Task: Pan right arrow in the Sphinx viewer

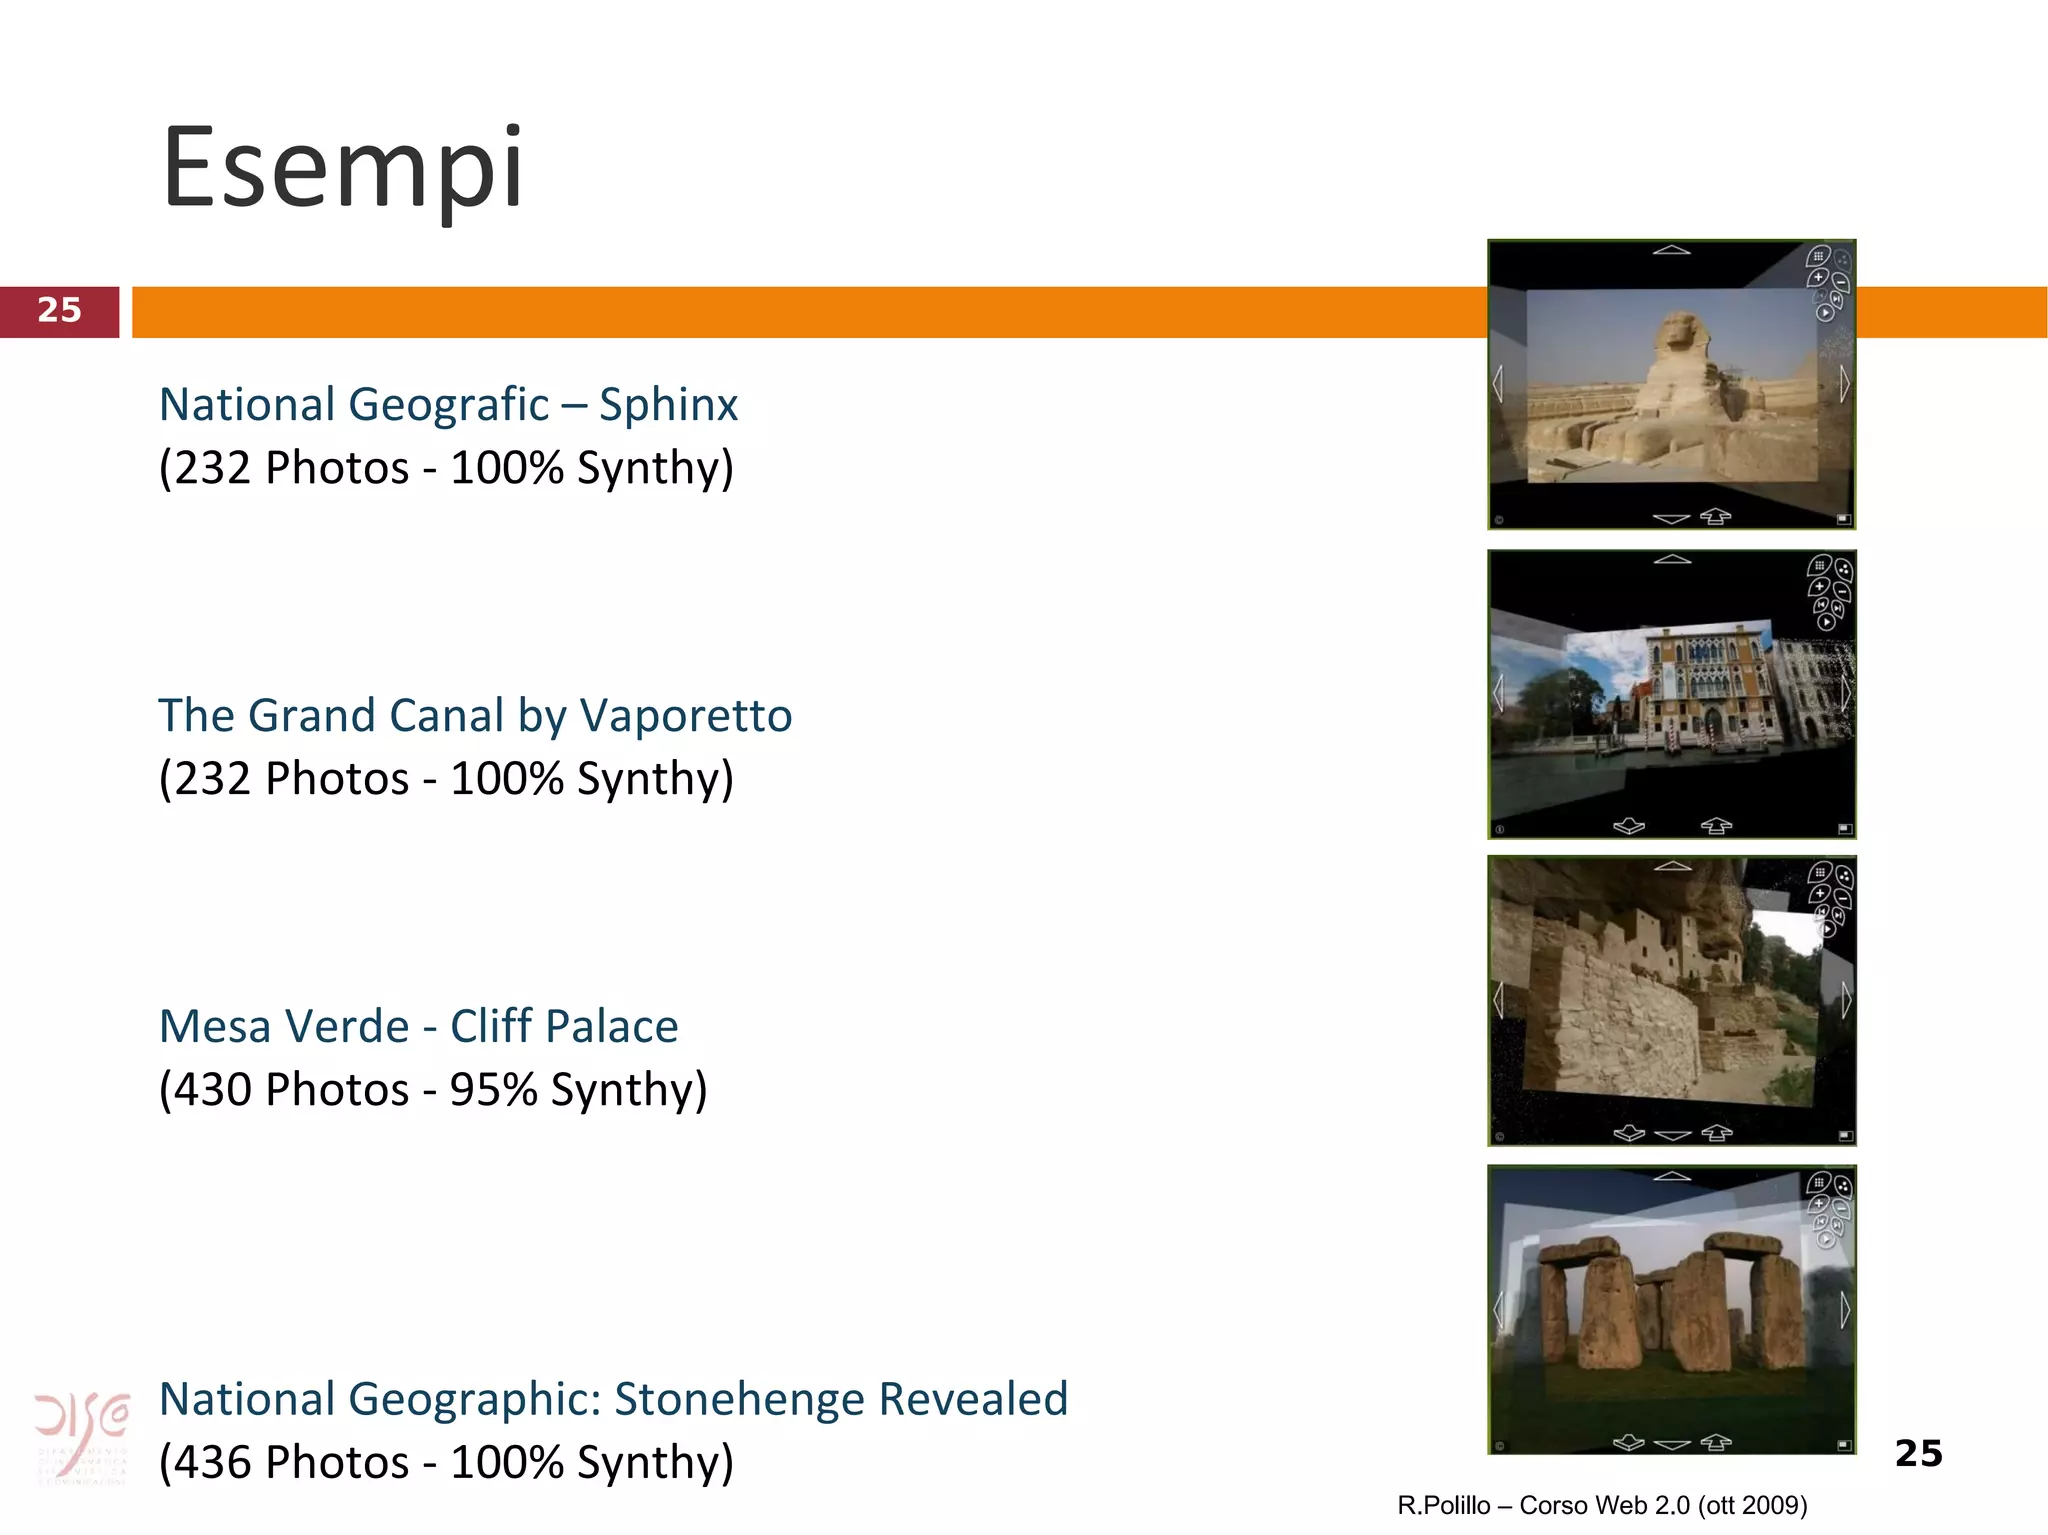Action: point(1845,383)
